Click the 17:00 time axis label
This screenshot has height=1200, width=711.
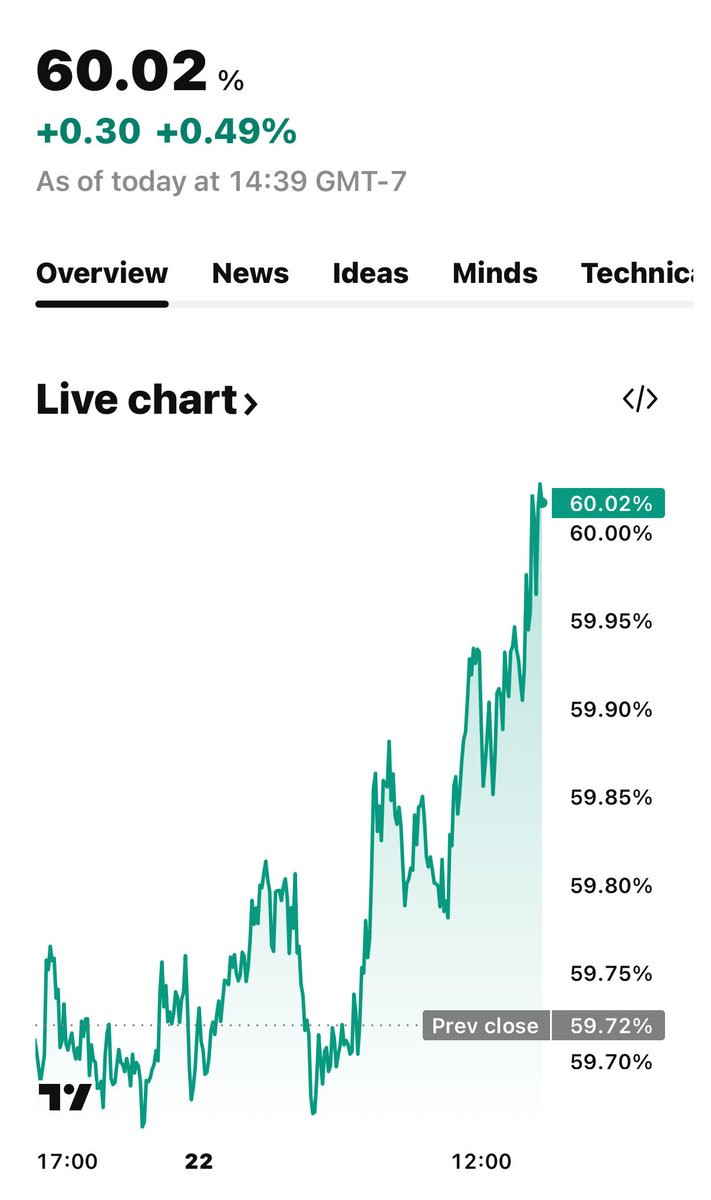coord(67,1161)
